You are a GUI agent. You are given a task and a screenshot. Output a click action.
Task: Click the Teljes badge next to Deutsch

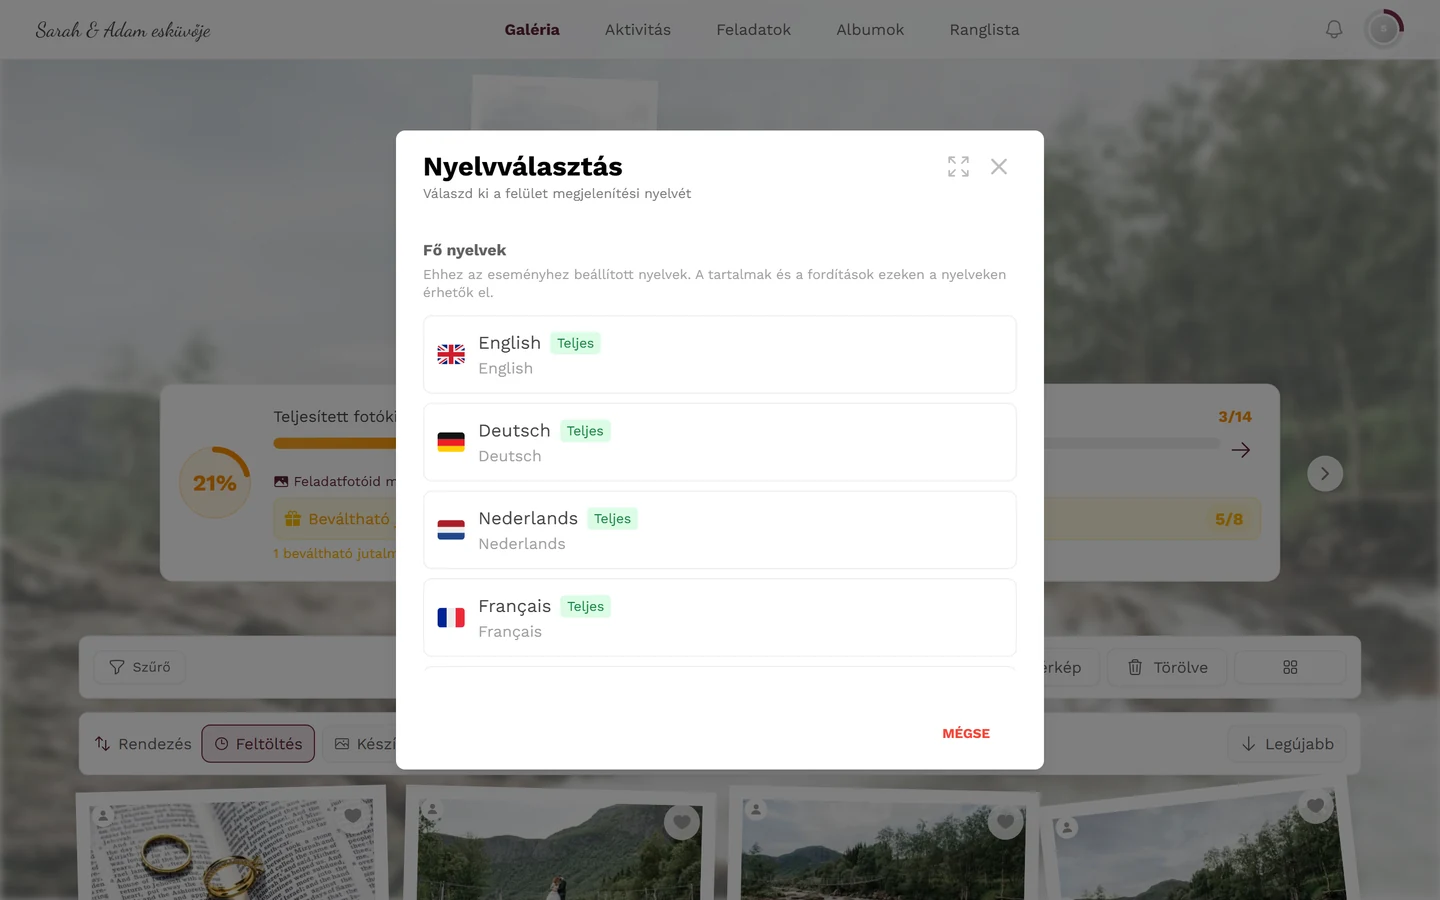point(585,431)
